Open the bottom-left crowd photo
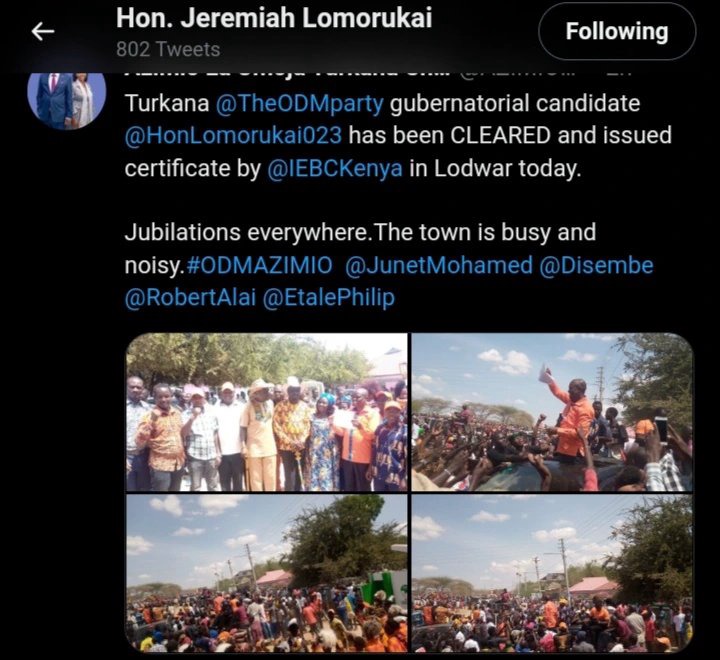Screen dimensions: 720x660 [266, 573]
